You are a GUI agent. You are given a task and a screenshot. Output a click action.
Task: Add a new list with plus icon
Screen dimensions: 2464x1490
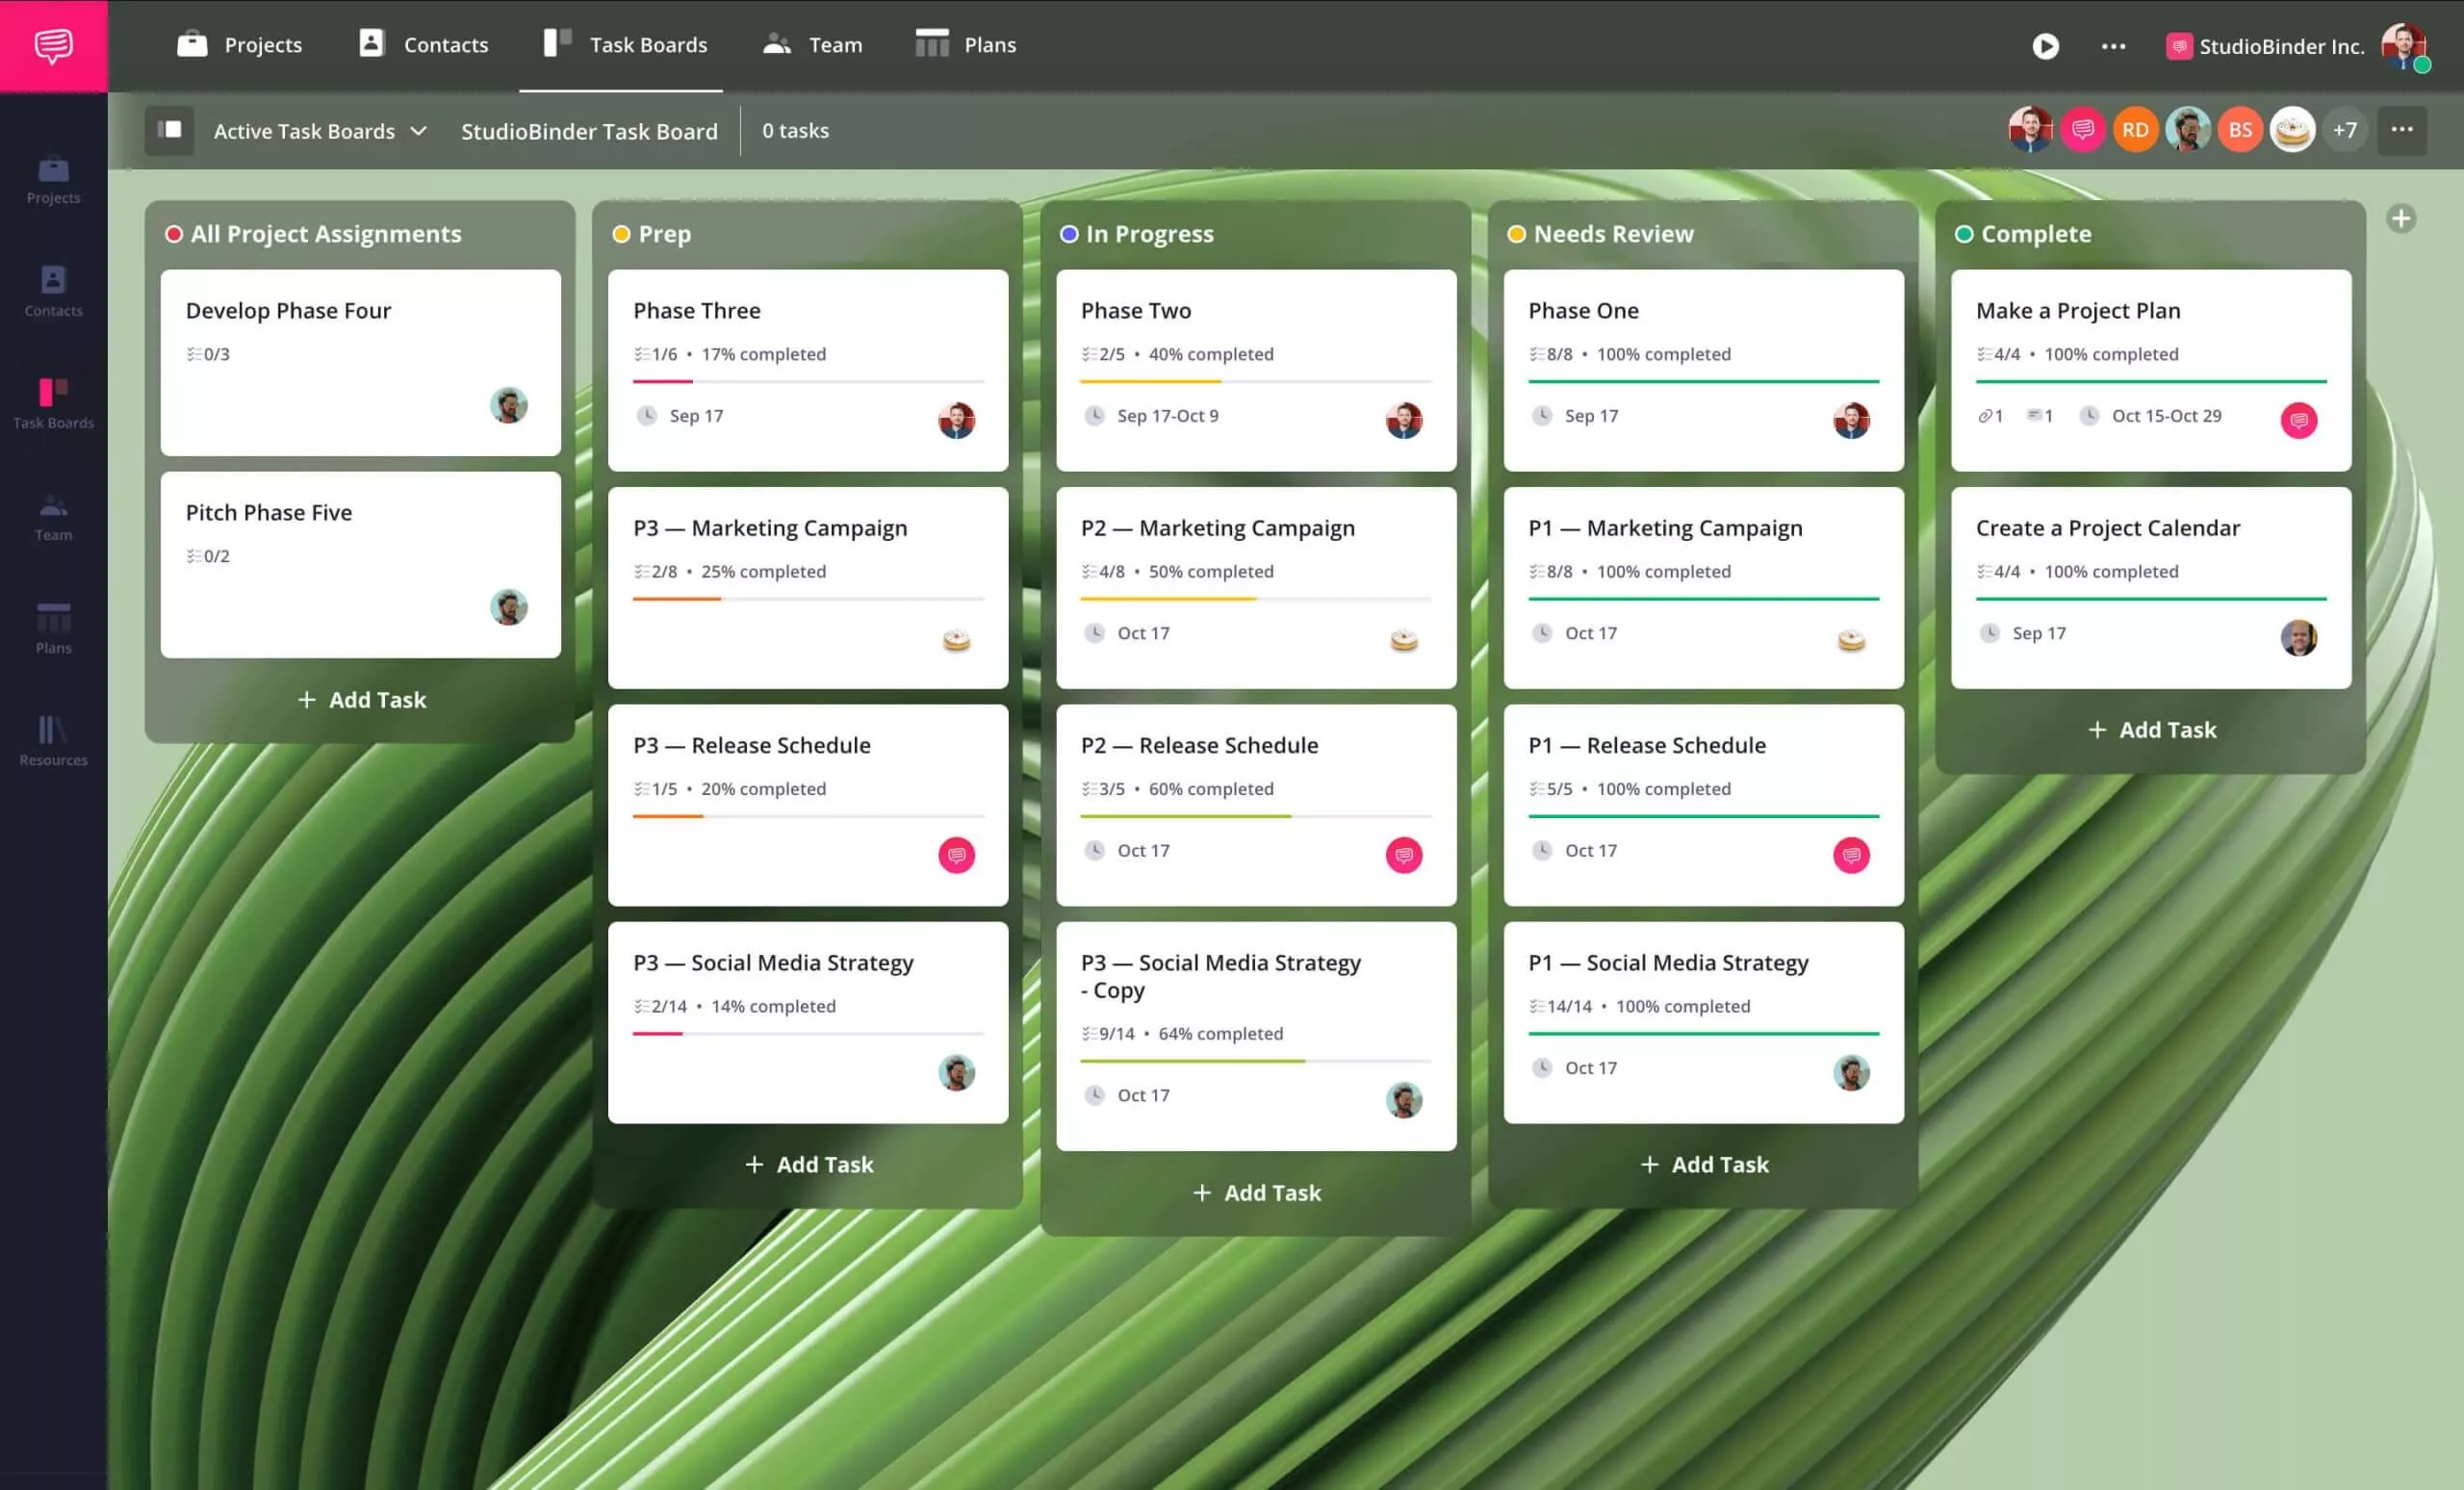(2400, 219)
